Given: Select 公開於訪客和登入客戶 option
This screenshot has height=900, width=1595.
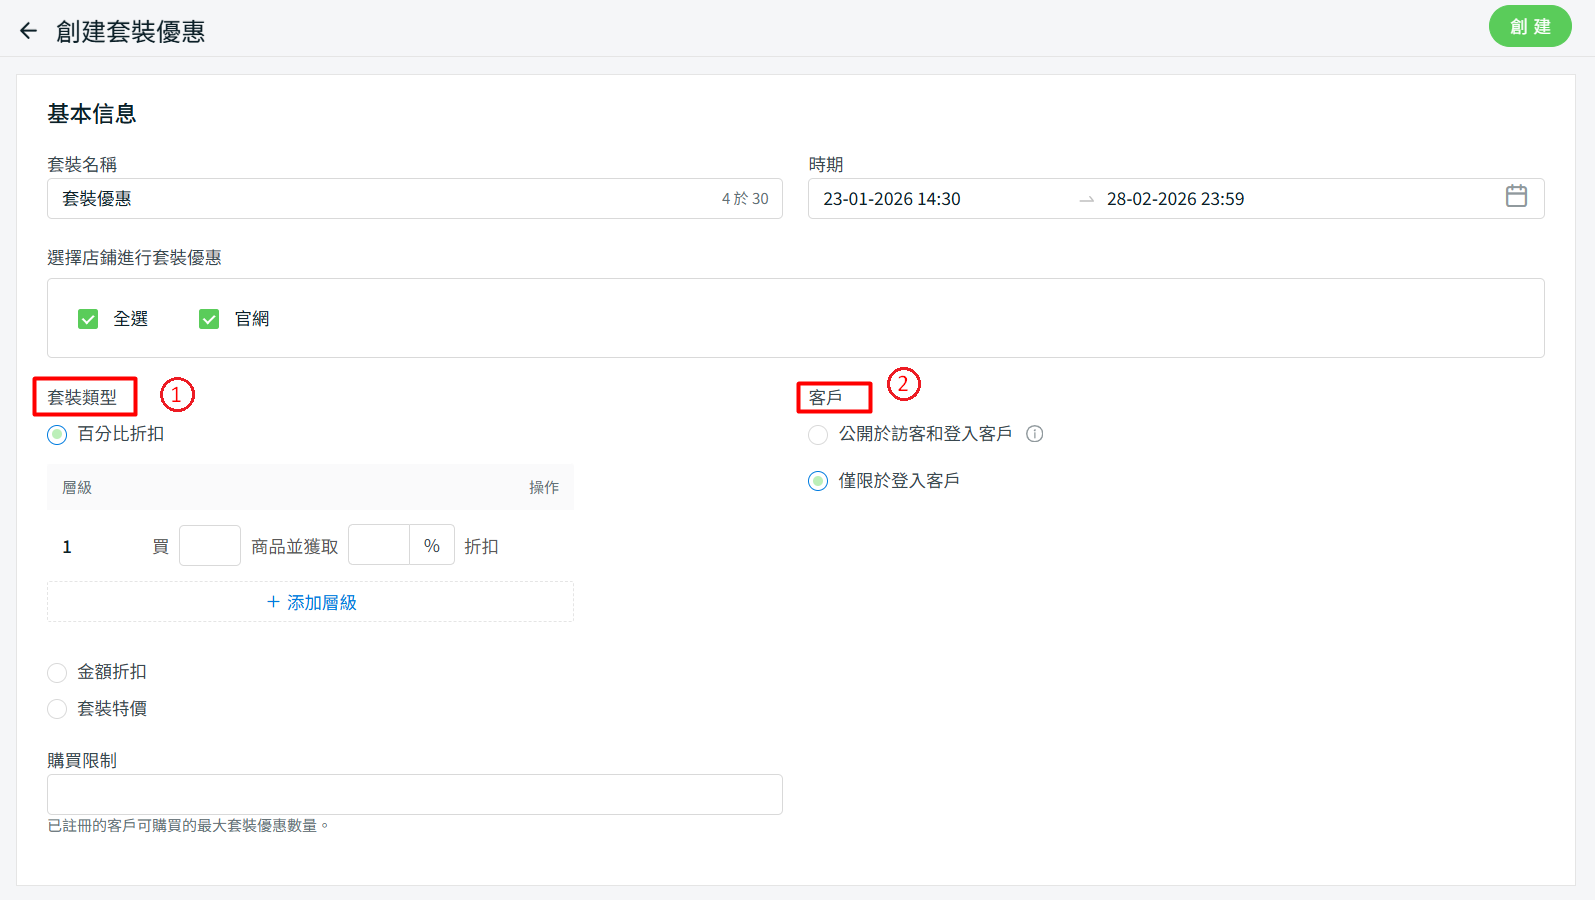Looking at the screenshot, I should click(818, 434).
